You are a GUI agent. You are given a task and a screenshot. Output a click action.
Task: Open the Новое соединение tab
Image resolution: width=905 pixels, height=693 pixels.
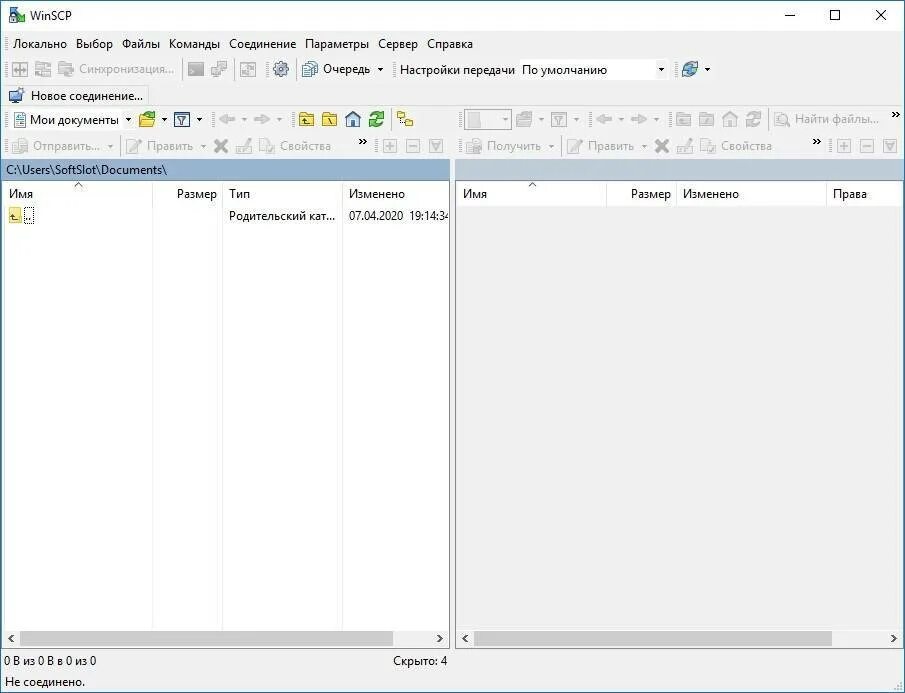coord(76,95)
